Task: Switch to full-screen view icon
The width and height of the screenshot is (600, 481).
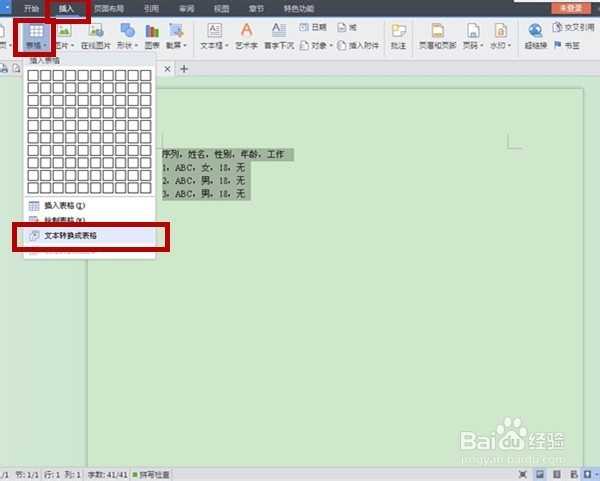Action: [523, 474]
